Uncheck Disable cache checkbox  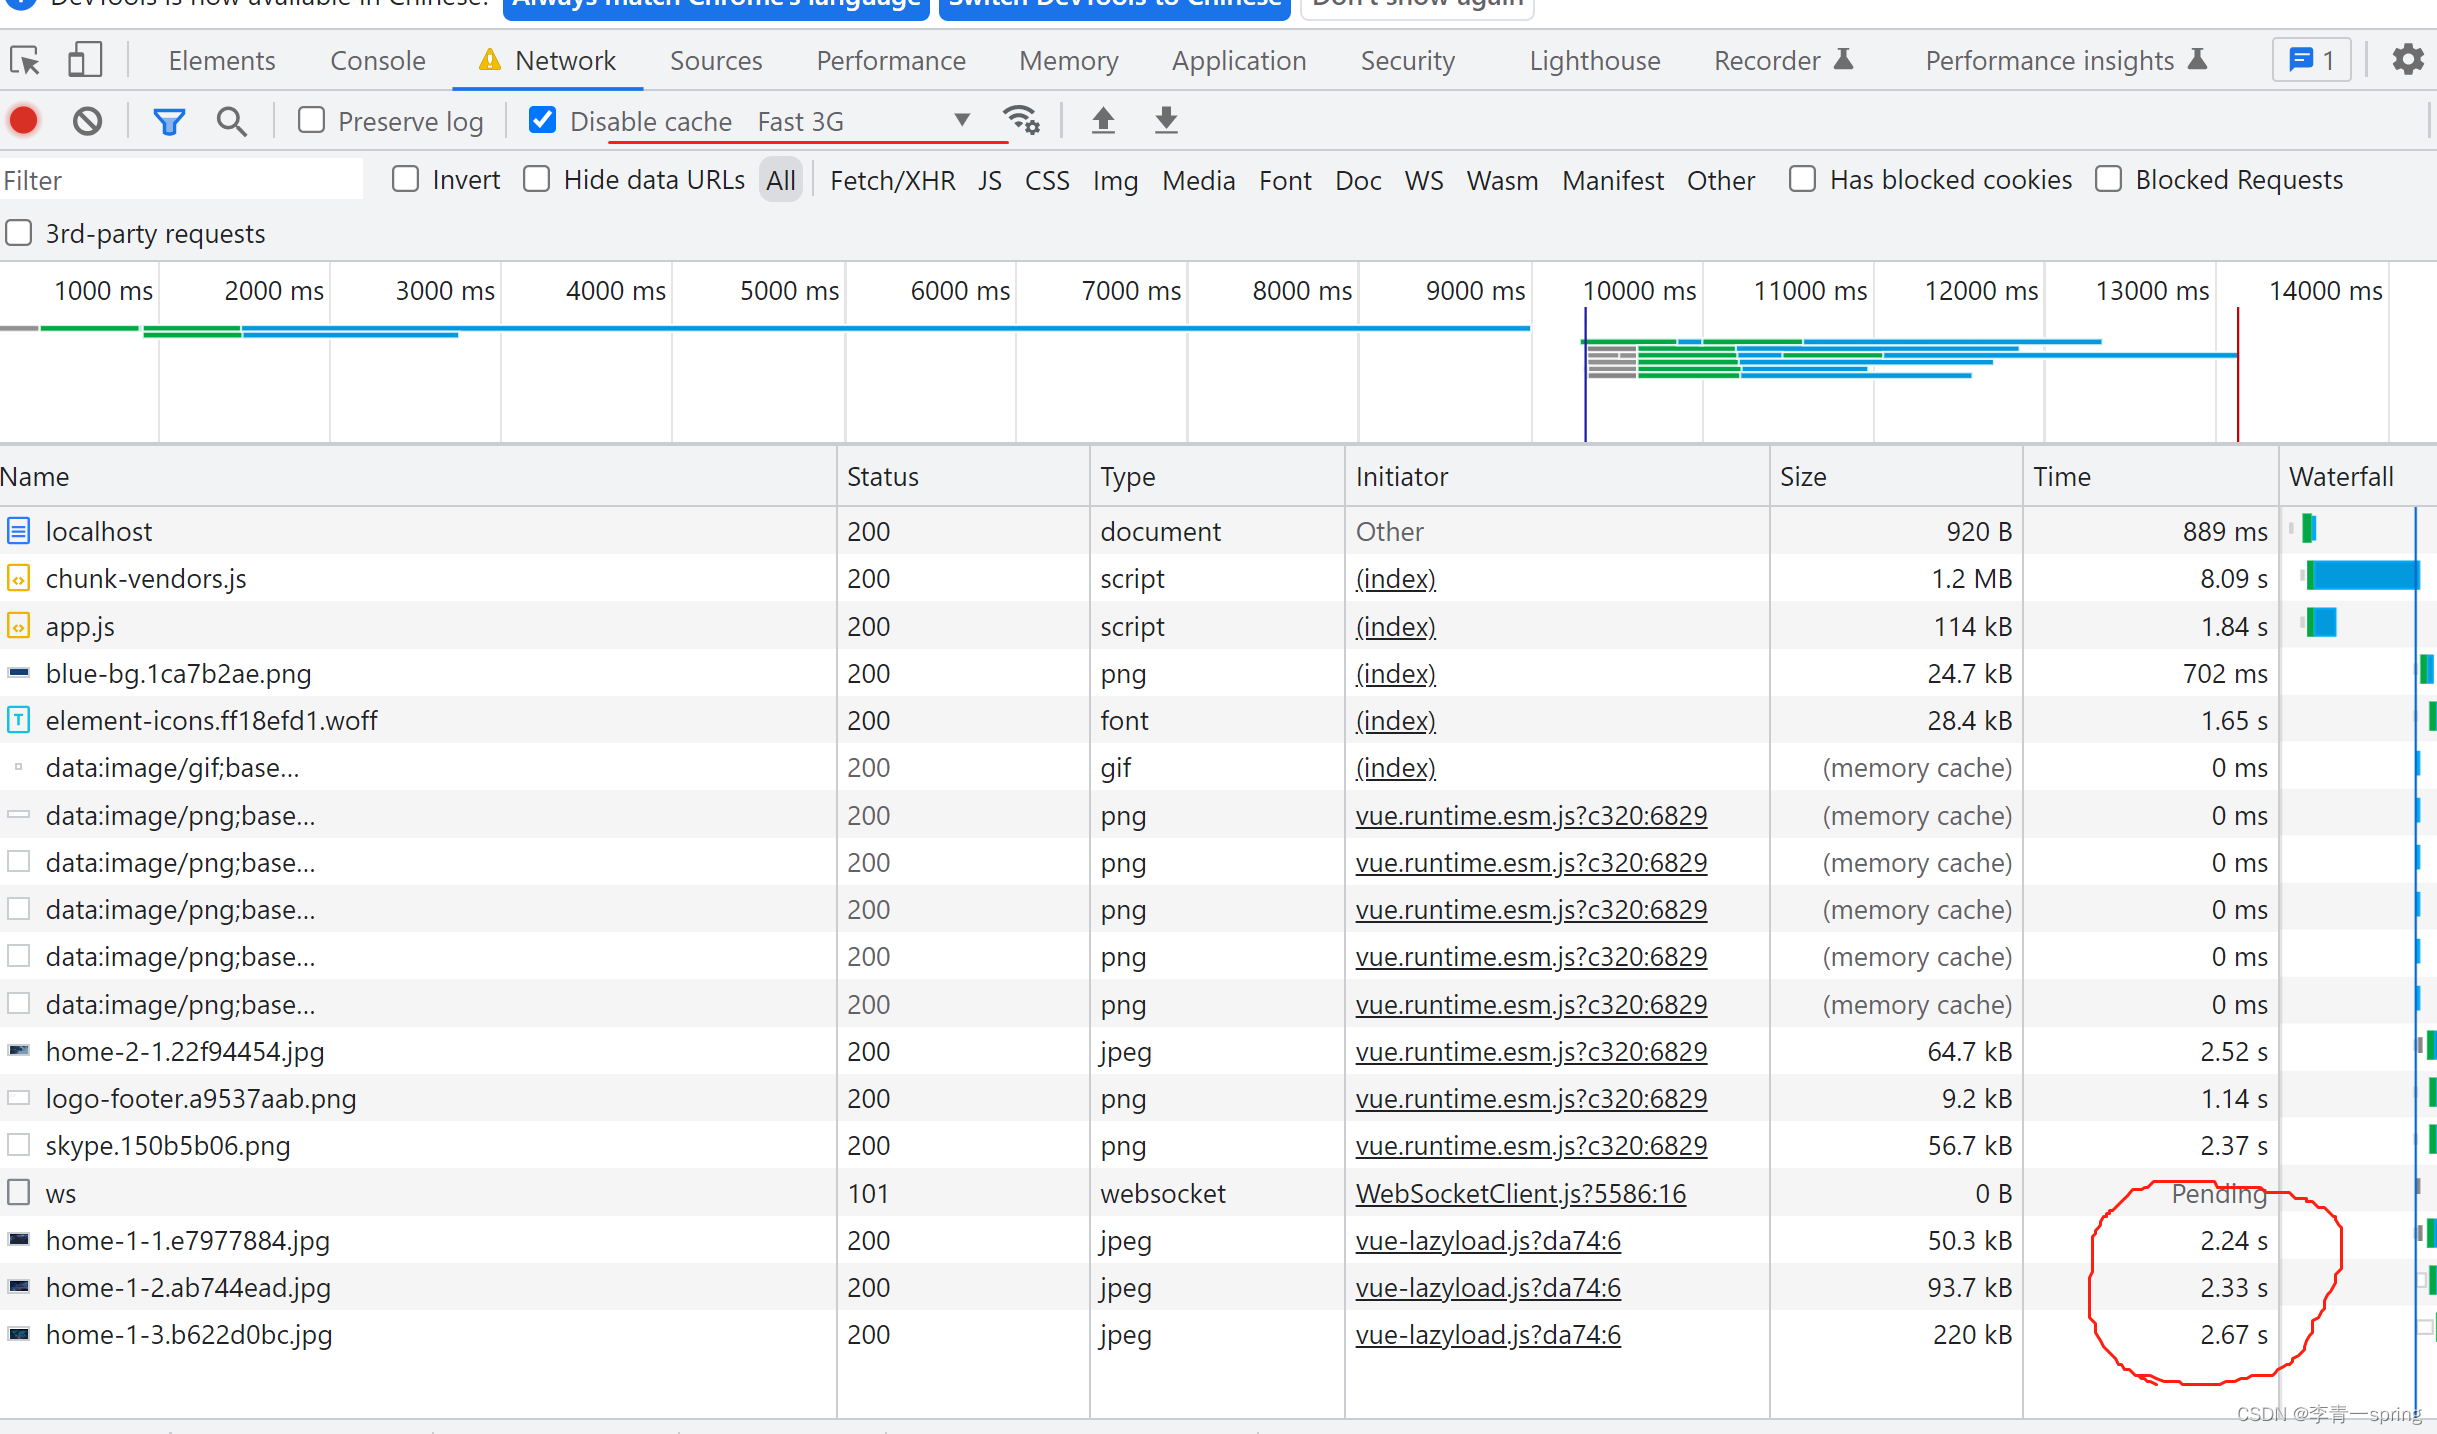point(542,121)
